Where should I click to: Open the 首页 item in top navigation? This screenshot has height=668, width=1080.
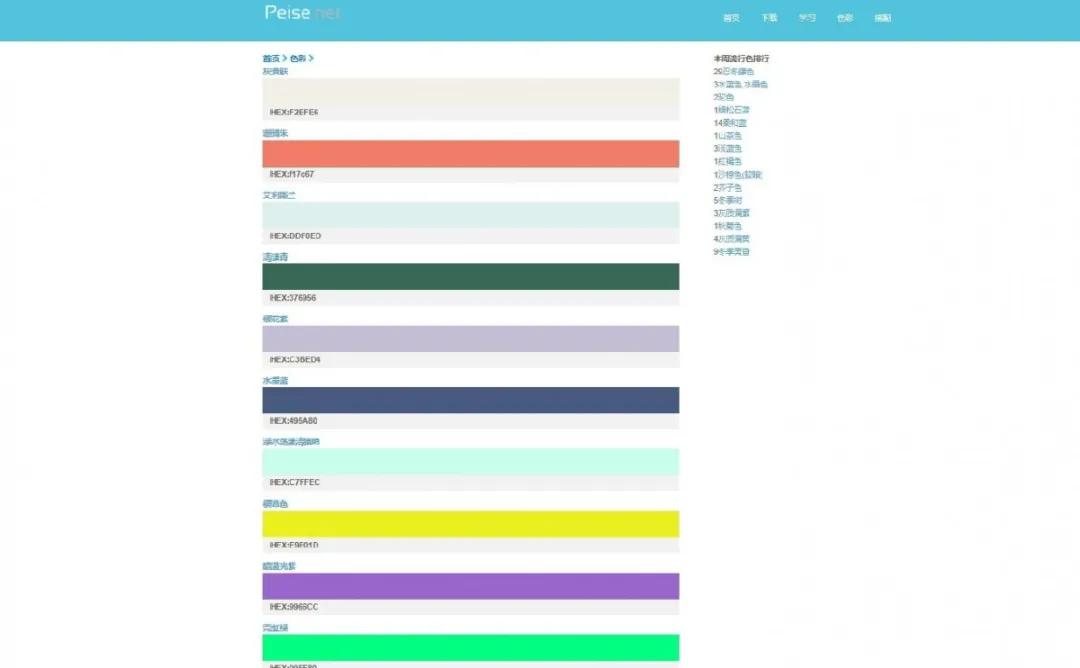click(731, 18)
